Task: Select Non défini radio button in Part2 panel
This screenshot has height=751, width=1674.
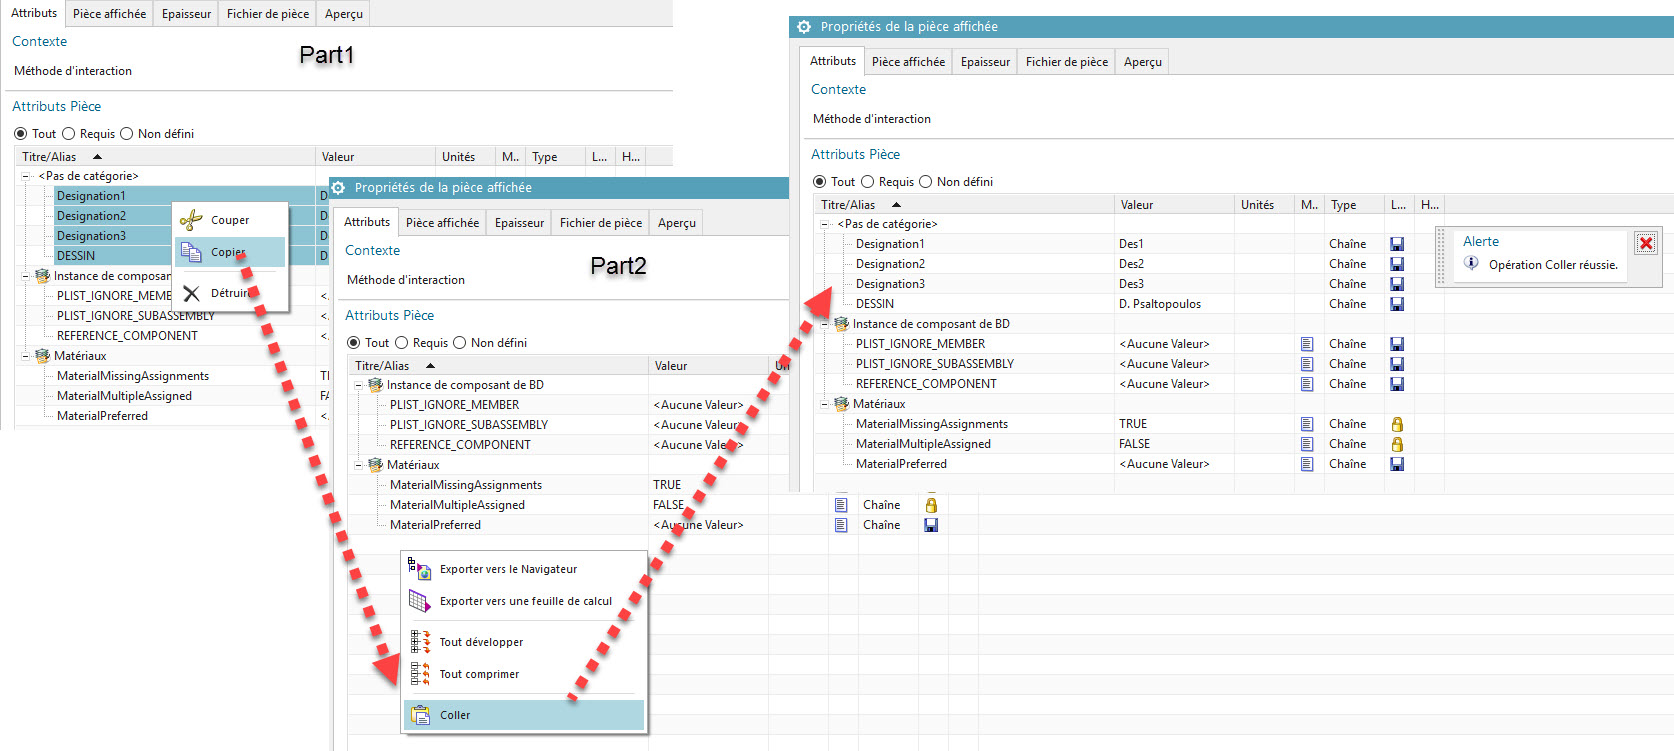Action: [460, 343]
